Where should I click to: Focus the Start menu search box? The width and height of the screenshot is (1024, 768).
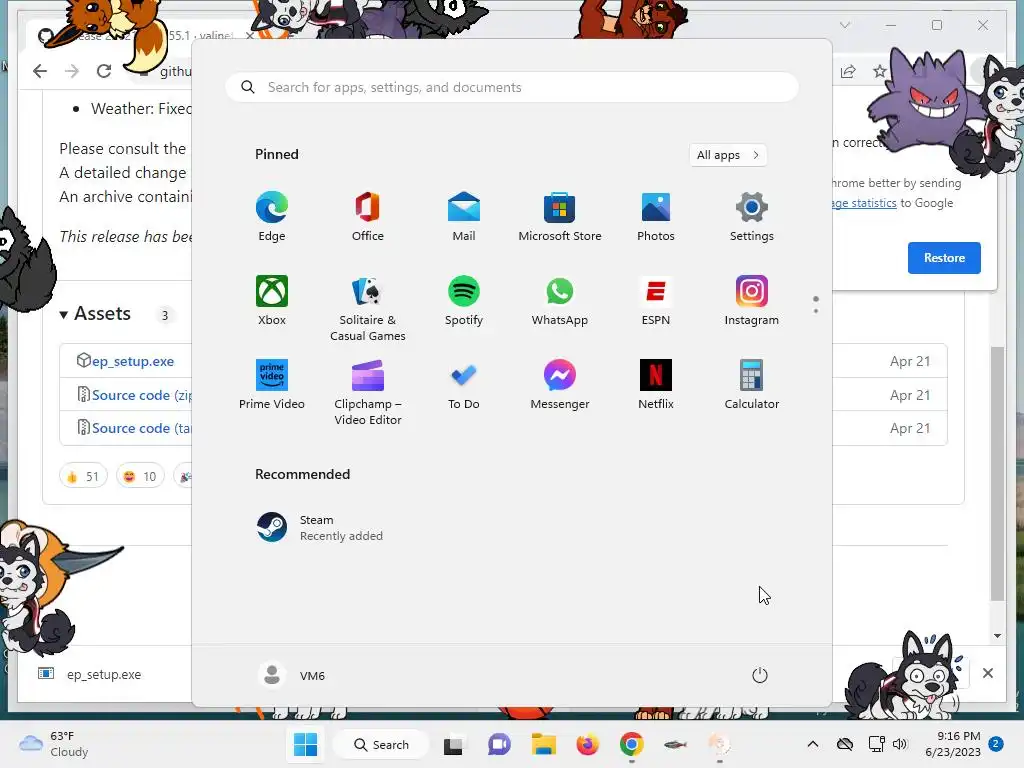pos(512,88)
